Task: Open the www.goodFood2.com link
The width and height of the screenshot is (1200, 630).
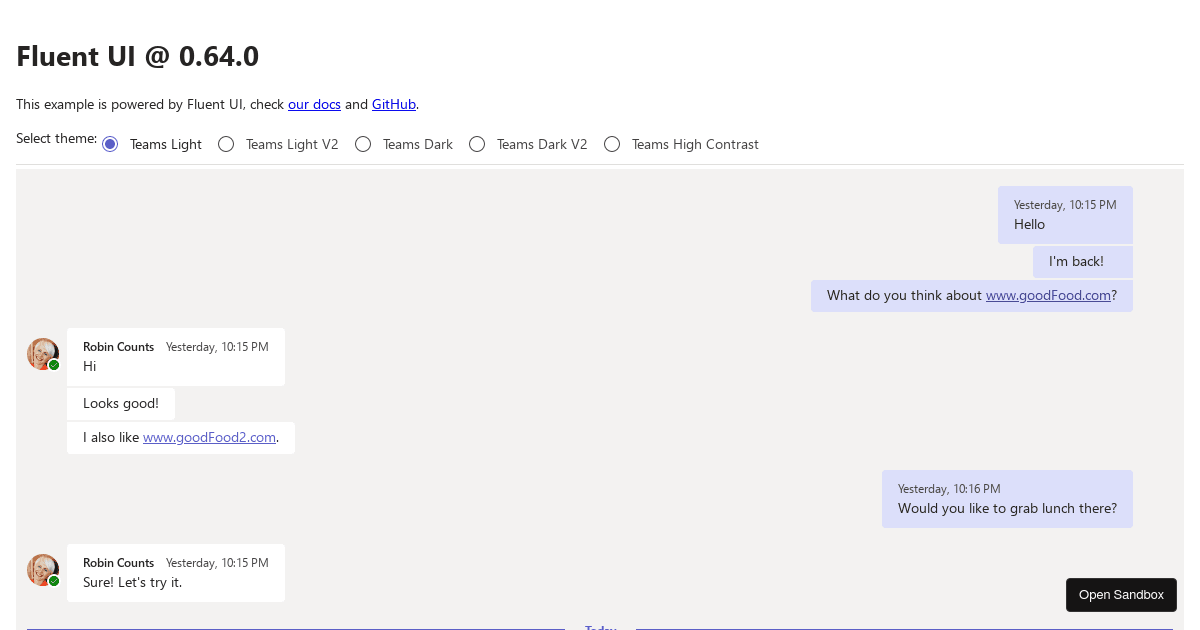Action: coord(209,437)
